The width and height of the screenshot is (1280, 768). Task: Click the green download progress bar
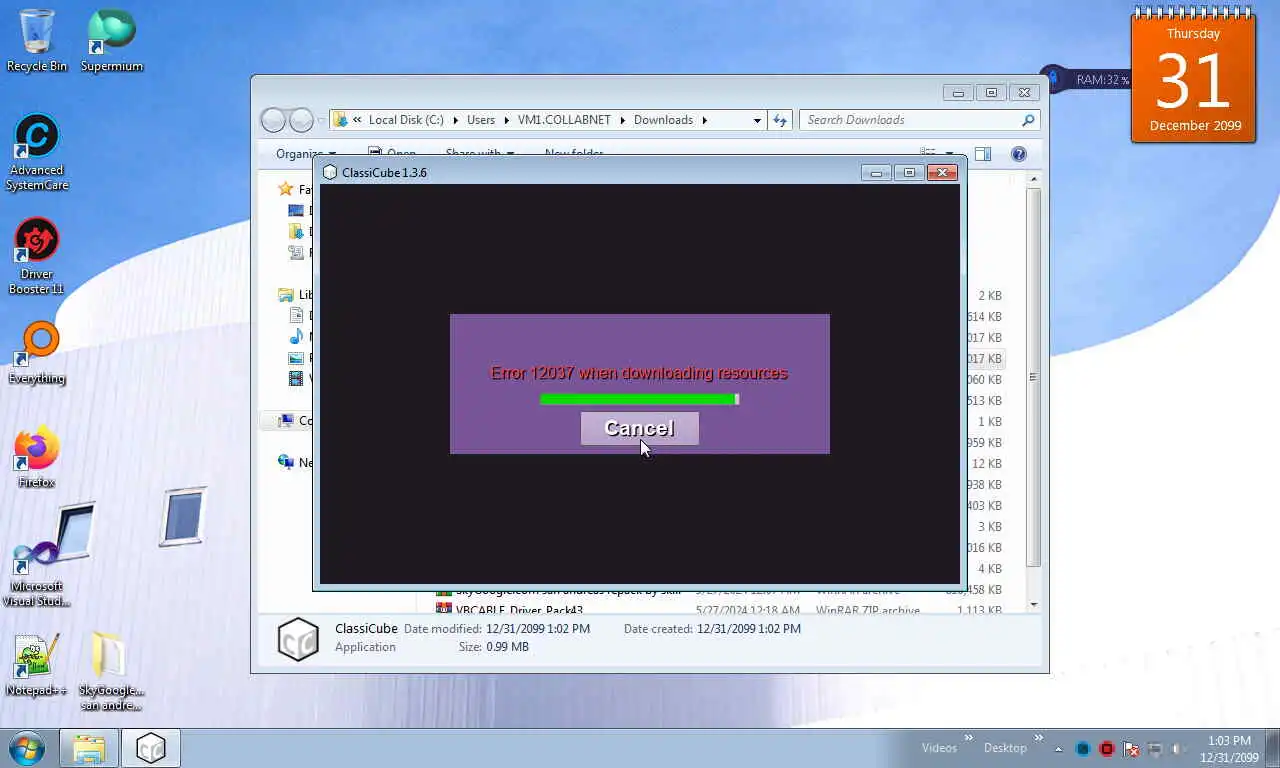[639, 399]
